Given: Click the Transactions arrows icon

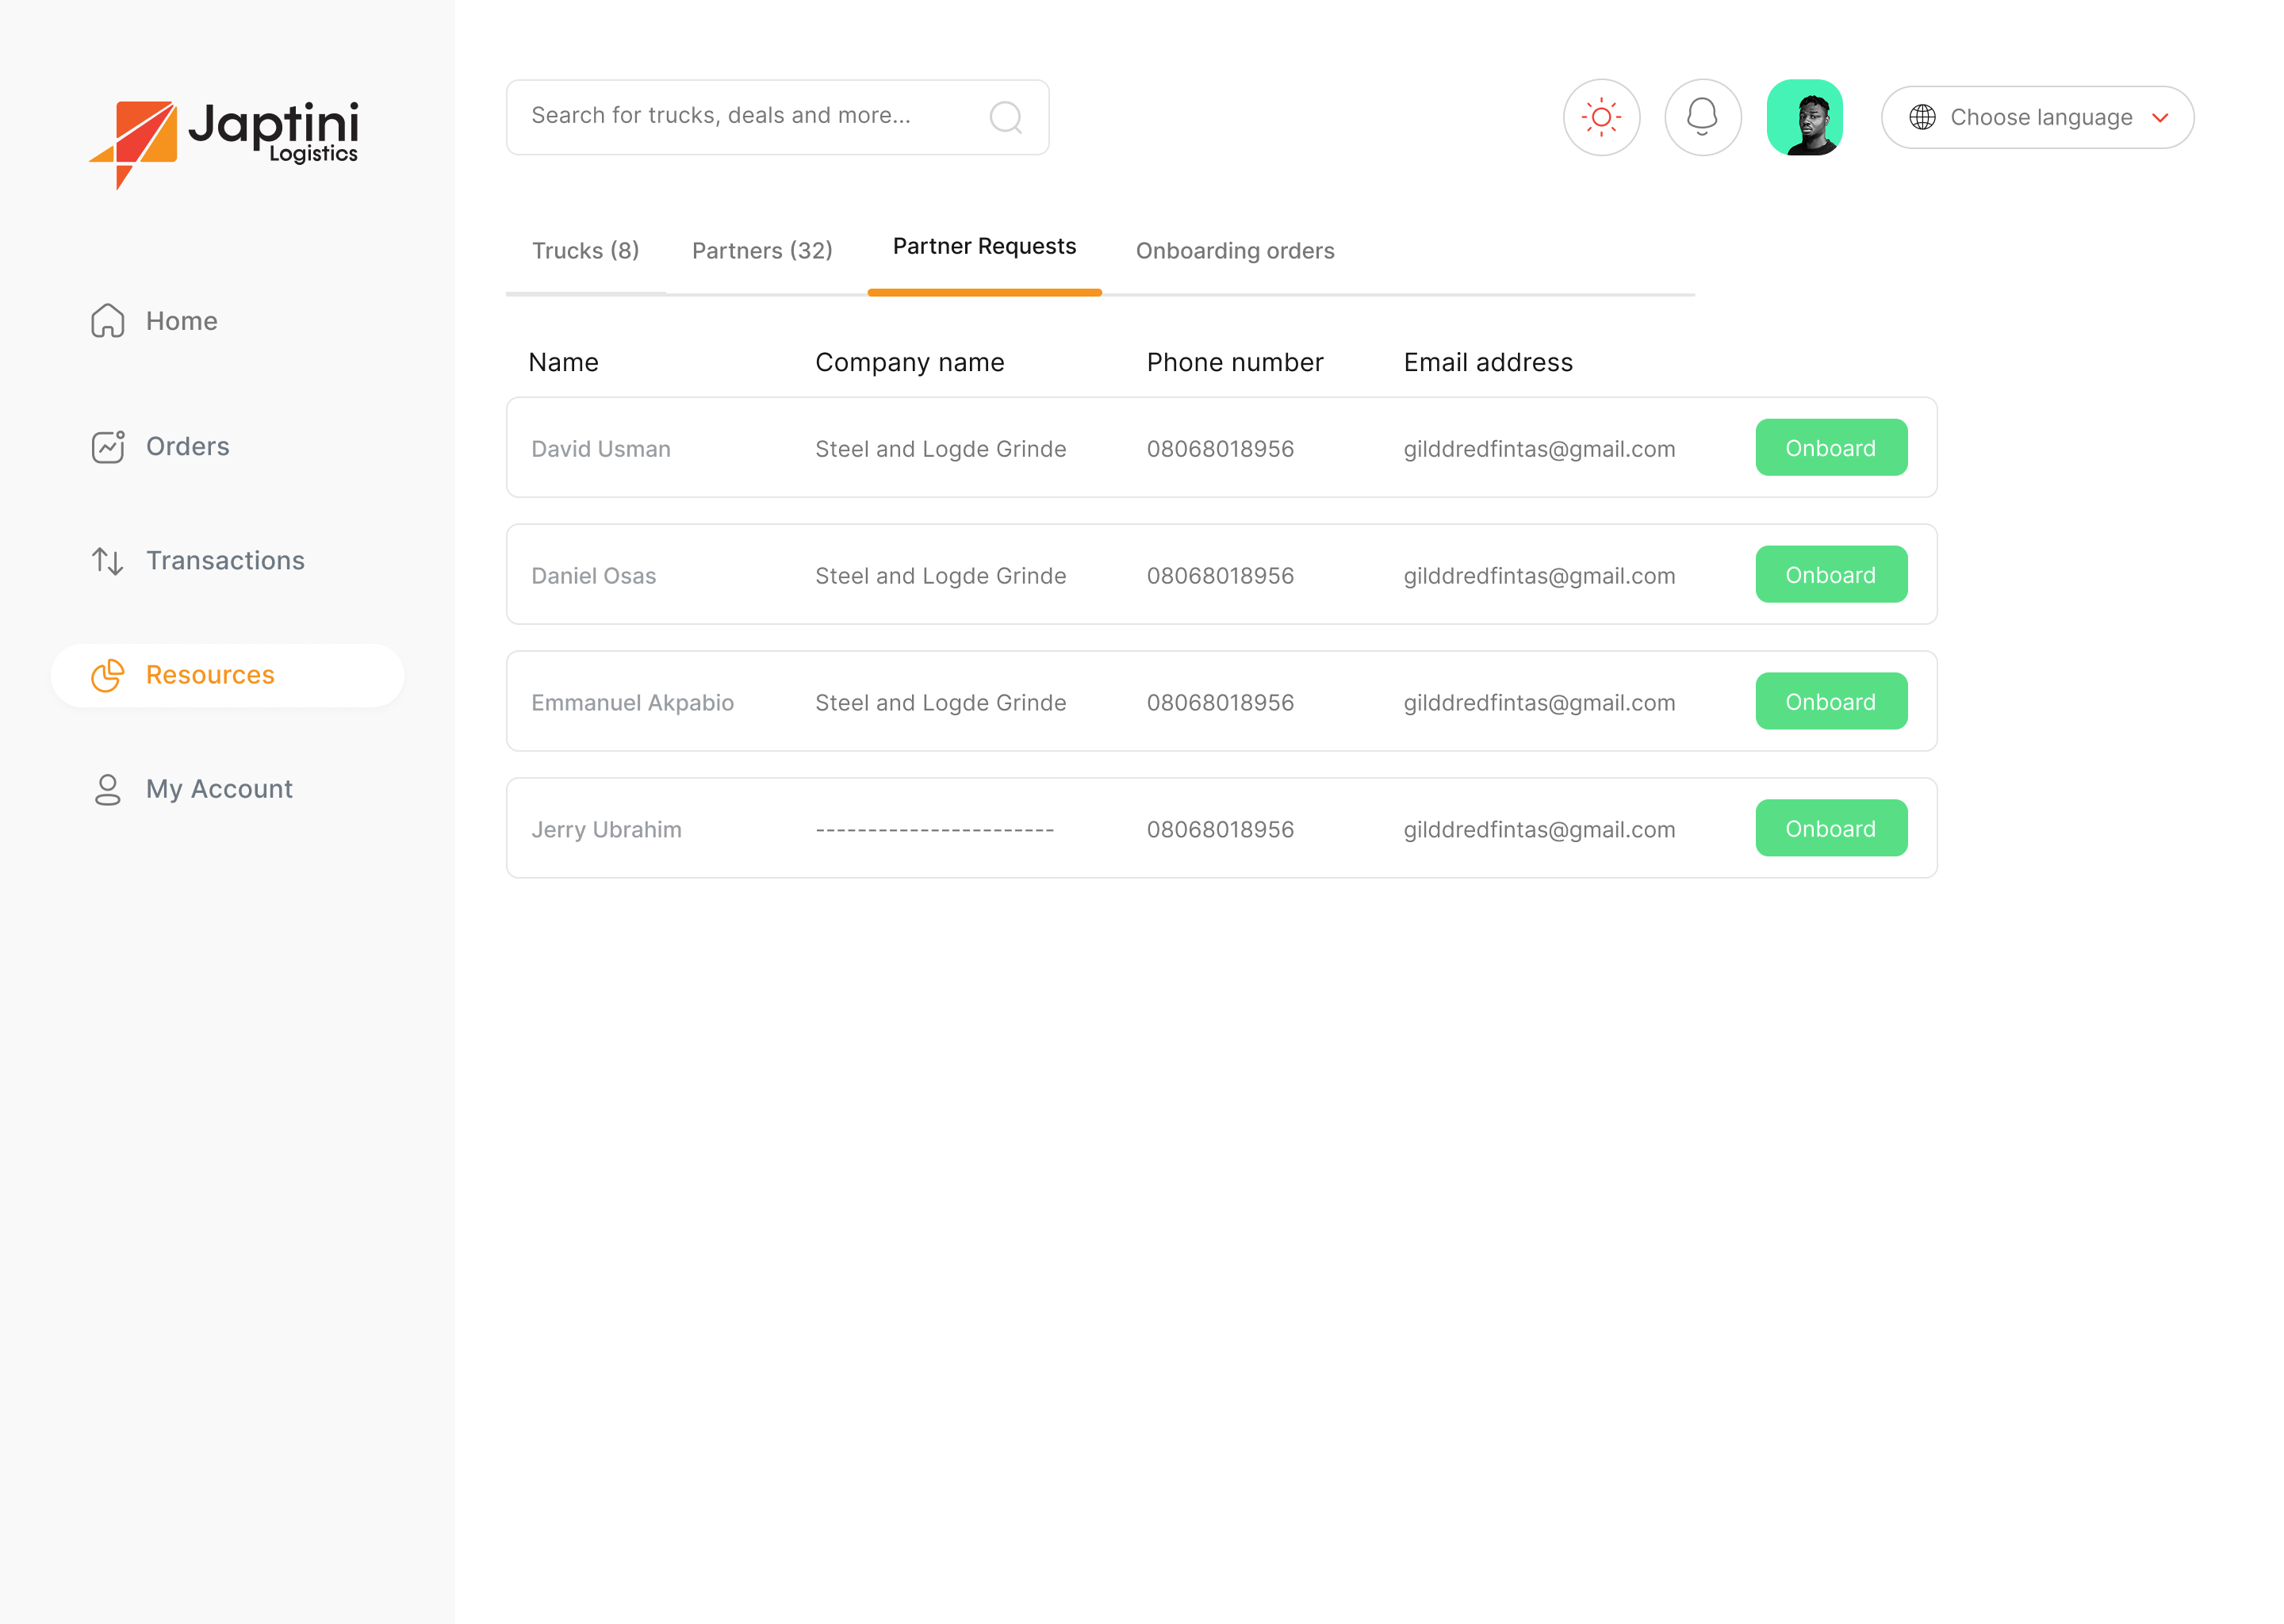Looking at the screenshot, I should tap(108, 561).
